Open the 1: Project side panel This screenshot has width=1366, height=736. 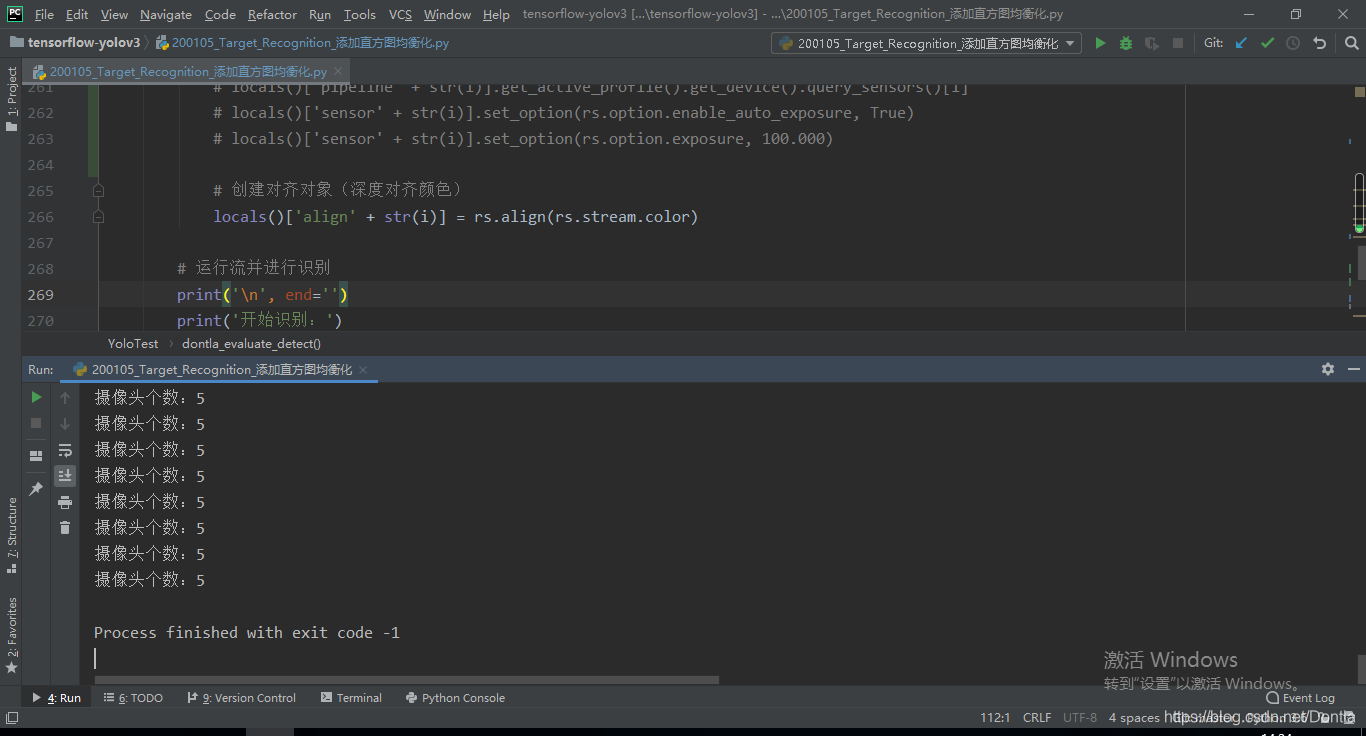[x=12, y=100]
